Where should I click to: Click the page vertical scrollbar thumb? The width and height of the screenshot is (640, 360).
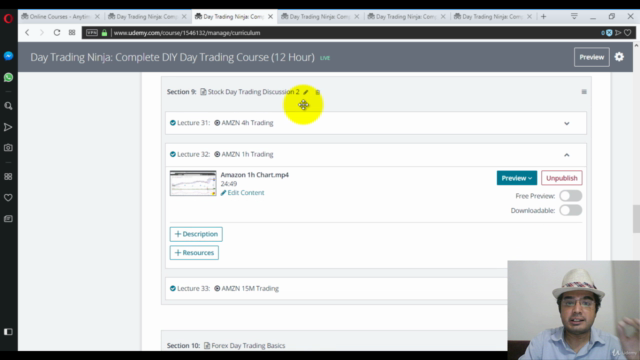[x=636, y=218]
